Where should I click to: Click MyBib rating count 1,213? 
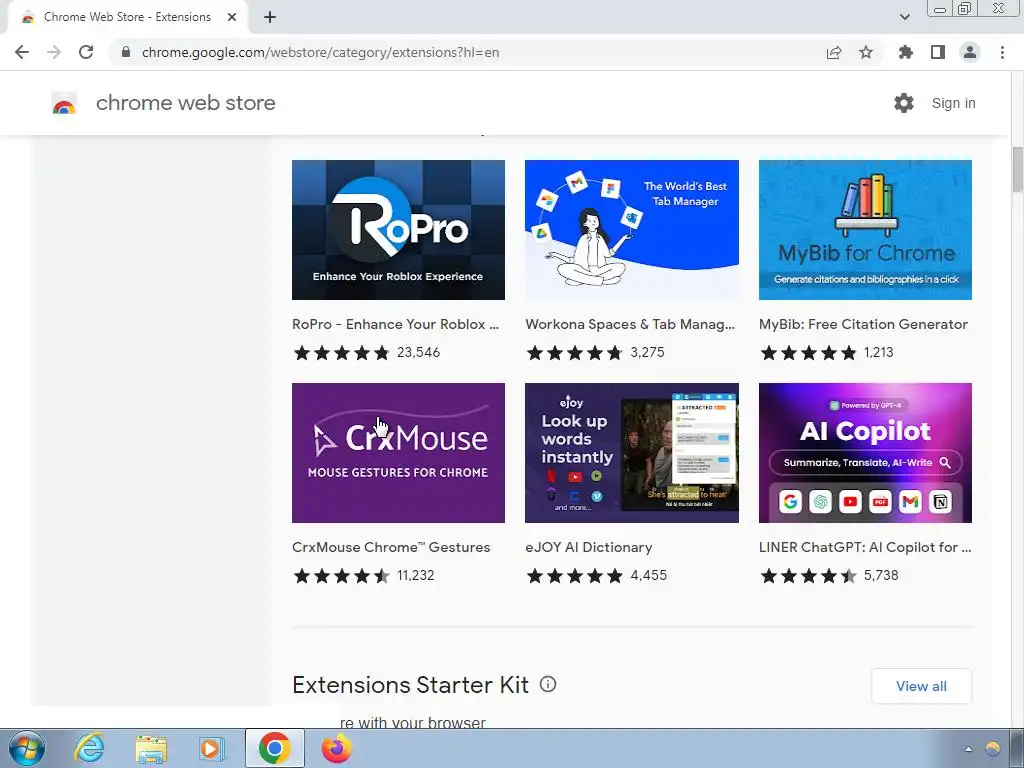click(x=878, y=353)
